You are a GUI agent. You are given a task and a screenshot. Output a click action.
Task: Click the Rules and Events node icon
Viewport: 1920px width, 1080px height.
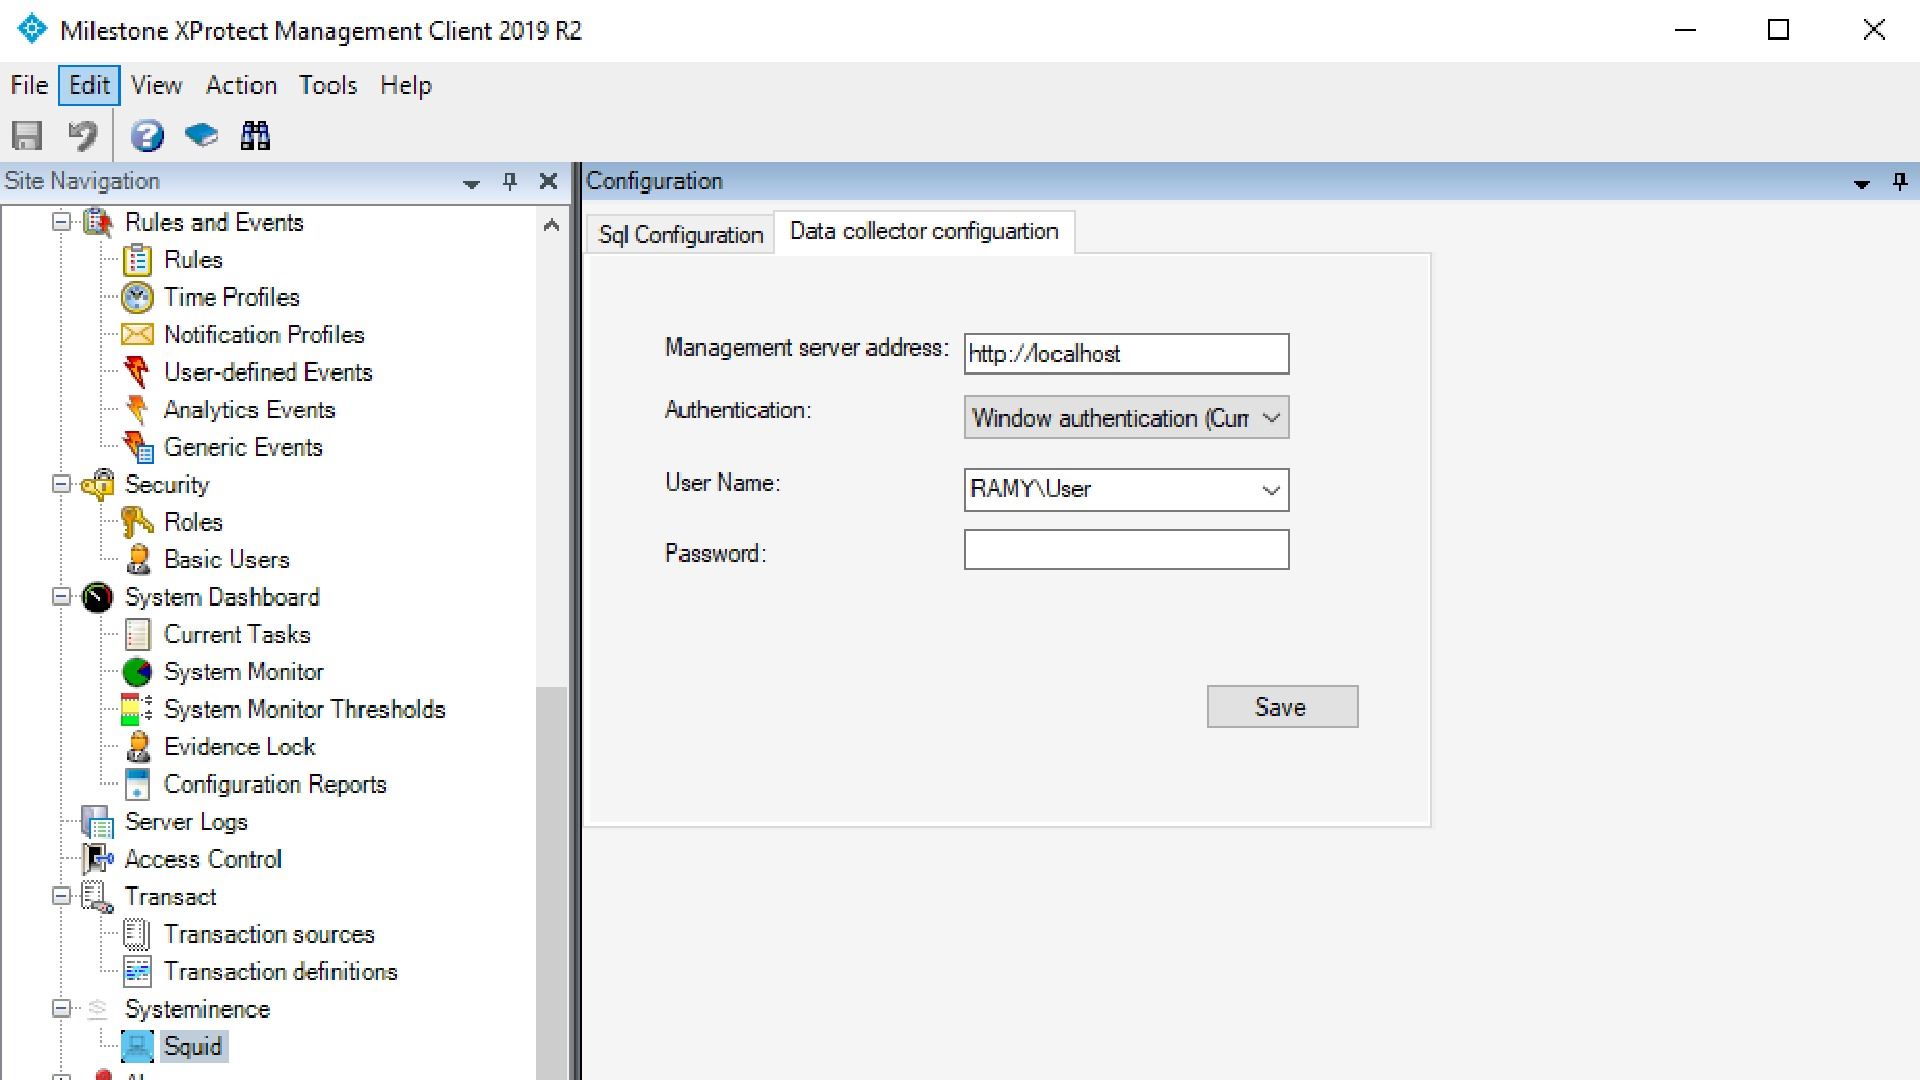click(x=98, y=222)
